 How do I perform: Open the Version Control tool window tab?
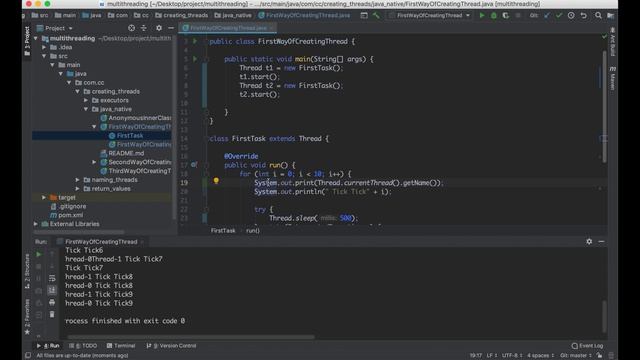[171, 346]
